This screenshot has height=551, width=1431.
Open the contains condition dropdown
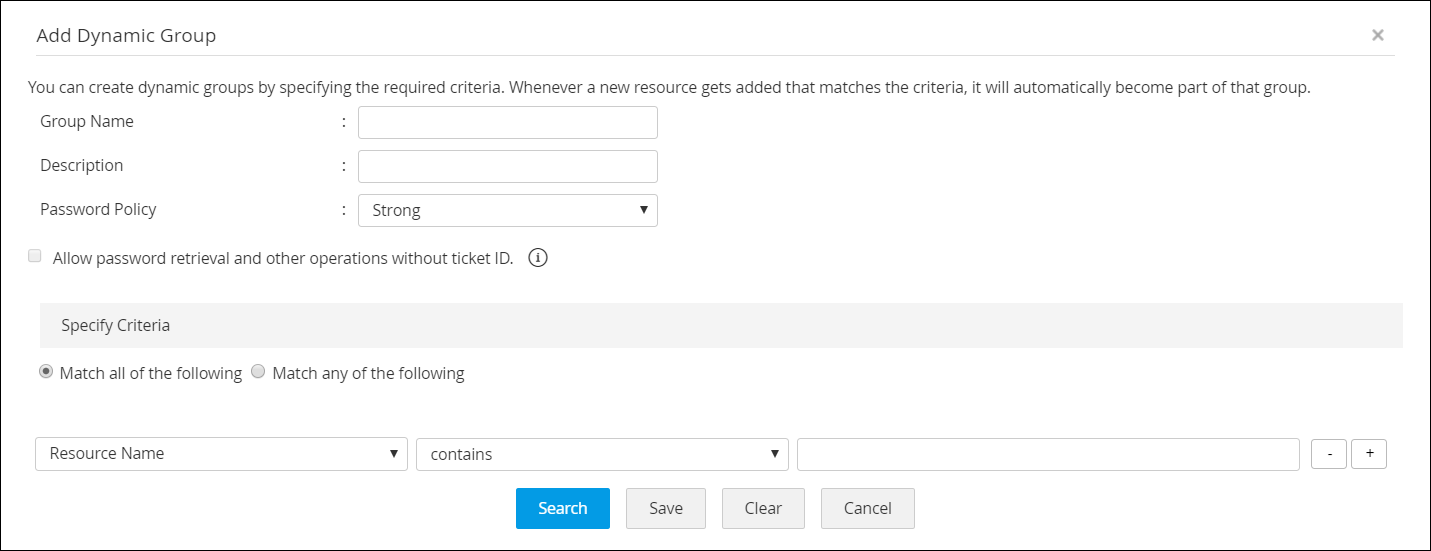tap(602, 454)
